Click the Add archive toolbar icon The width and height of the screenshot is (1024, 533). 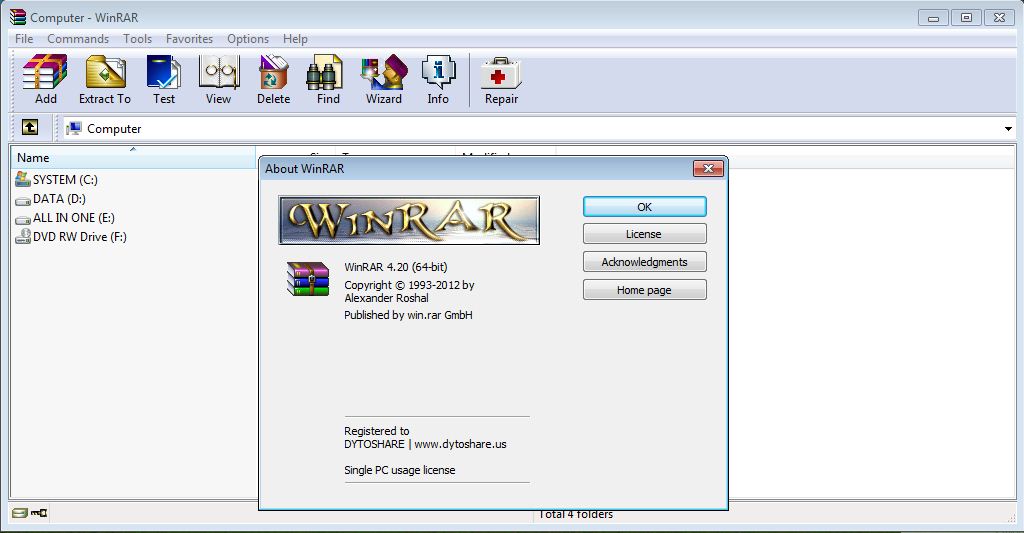coord(45,80)
